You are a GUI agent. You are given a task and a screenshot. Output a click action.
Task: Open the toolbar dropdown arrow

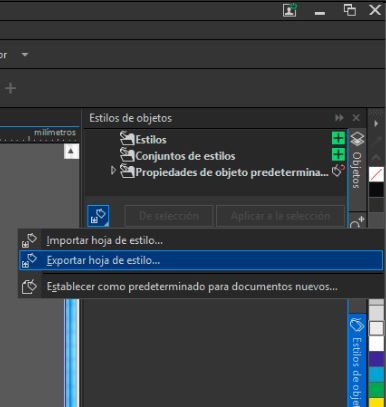tap(25, 54)
